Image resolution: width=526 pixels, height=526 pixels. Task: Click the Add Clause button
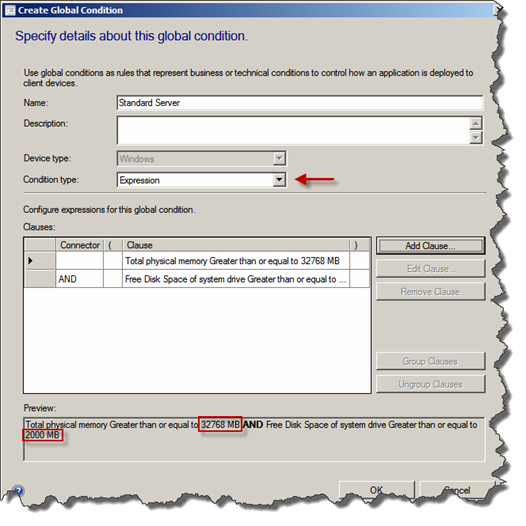(x=430, y=246)
